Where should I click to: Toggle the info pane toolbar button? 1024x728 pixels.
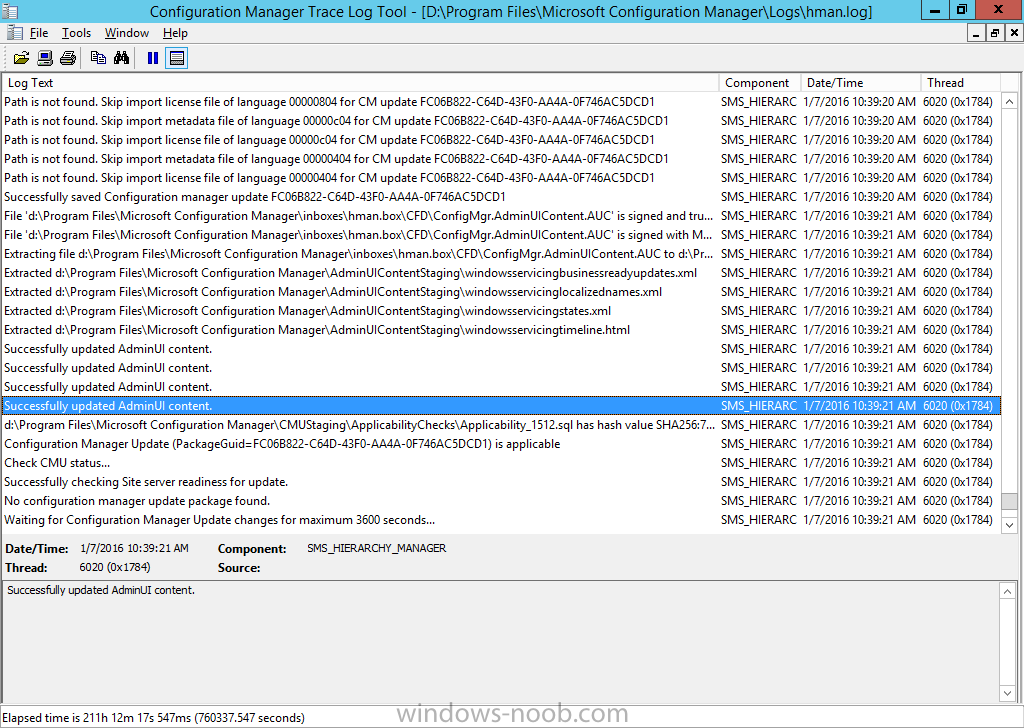(176, 58)
